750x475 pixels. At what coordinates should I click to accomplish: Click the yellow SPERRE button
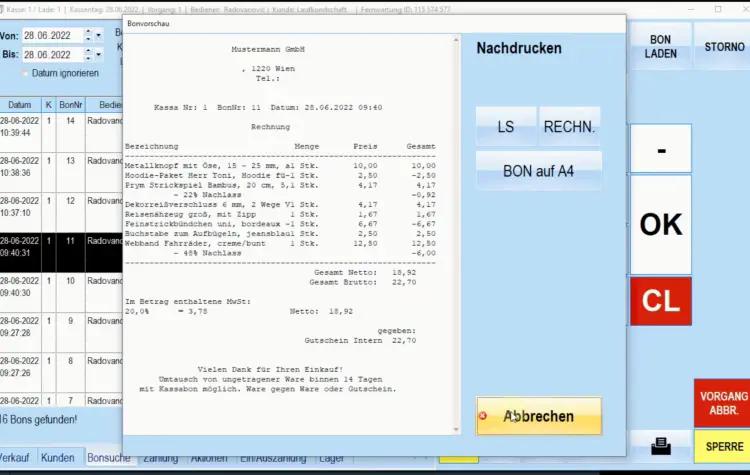pos(723,446)
